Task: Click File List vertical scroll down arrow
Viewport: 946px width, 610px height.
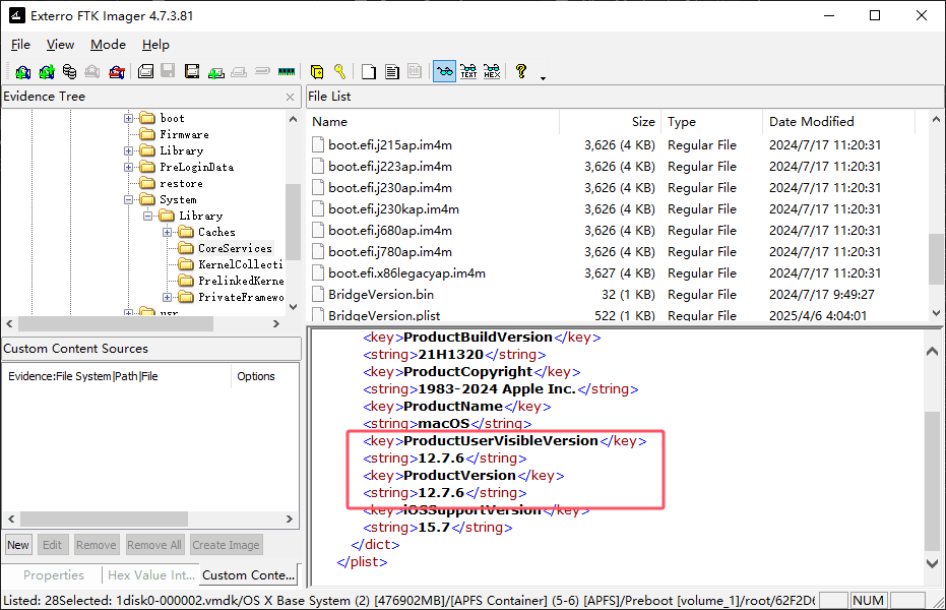Action: point(936,313)
